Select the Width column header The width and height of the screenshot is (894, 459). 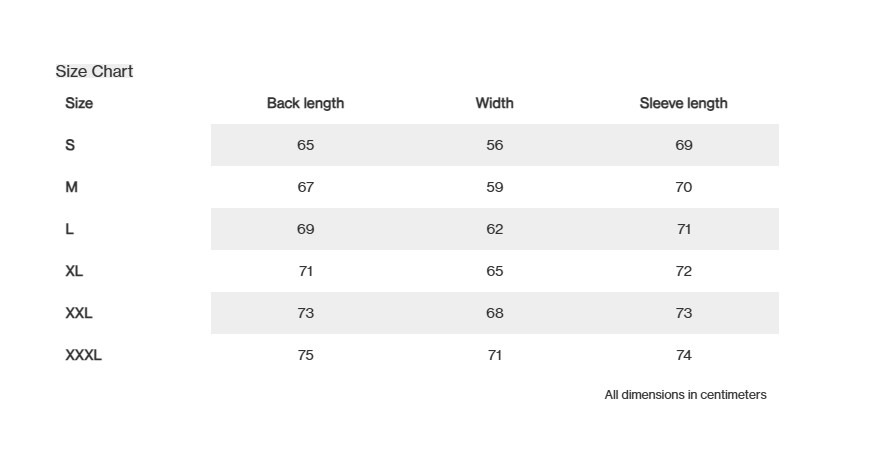click(494, 103)
